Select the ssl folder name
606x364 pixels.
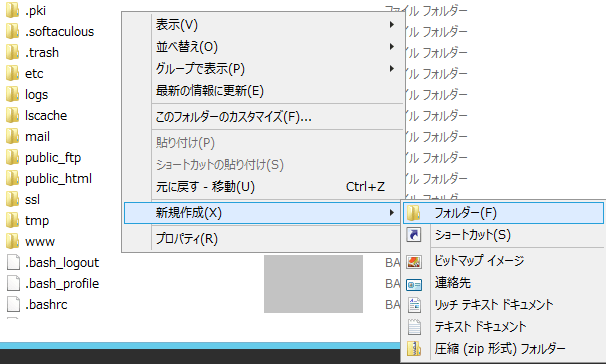[x=32, y=199]
